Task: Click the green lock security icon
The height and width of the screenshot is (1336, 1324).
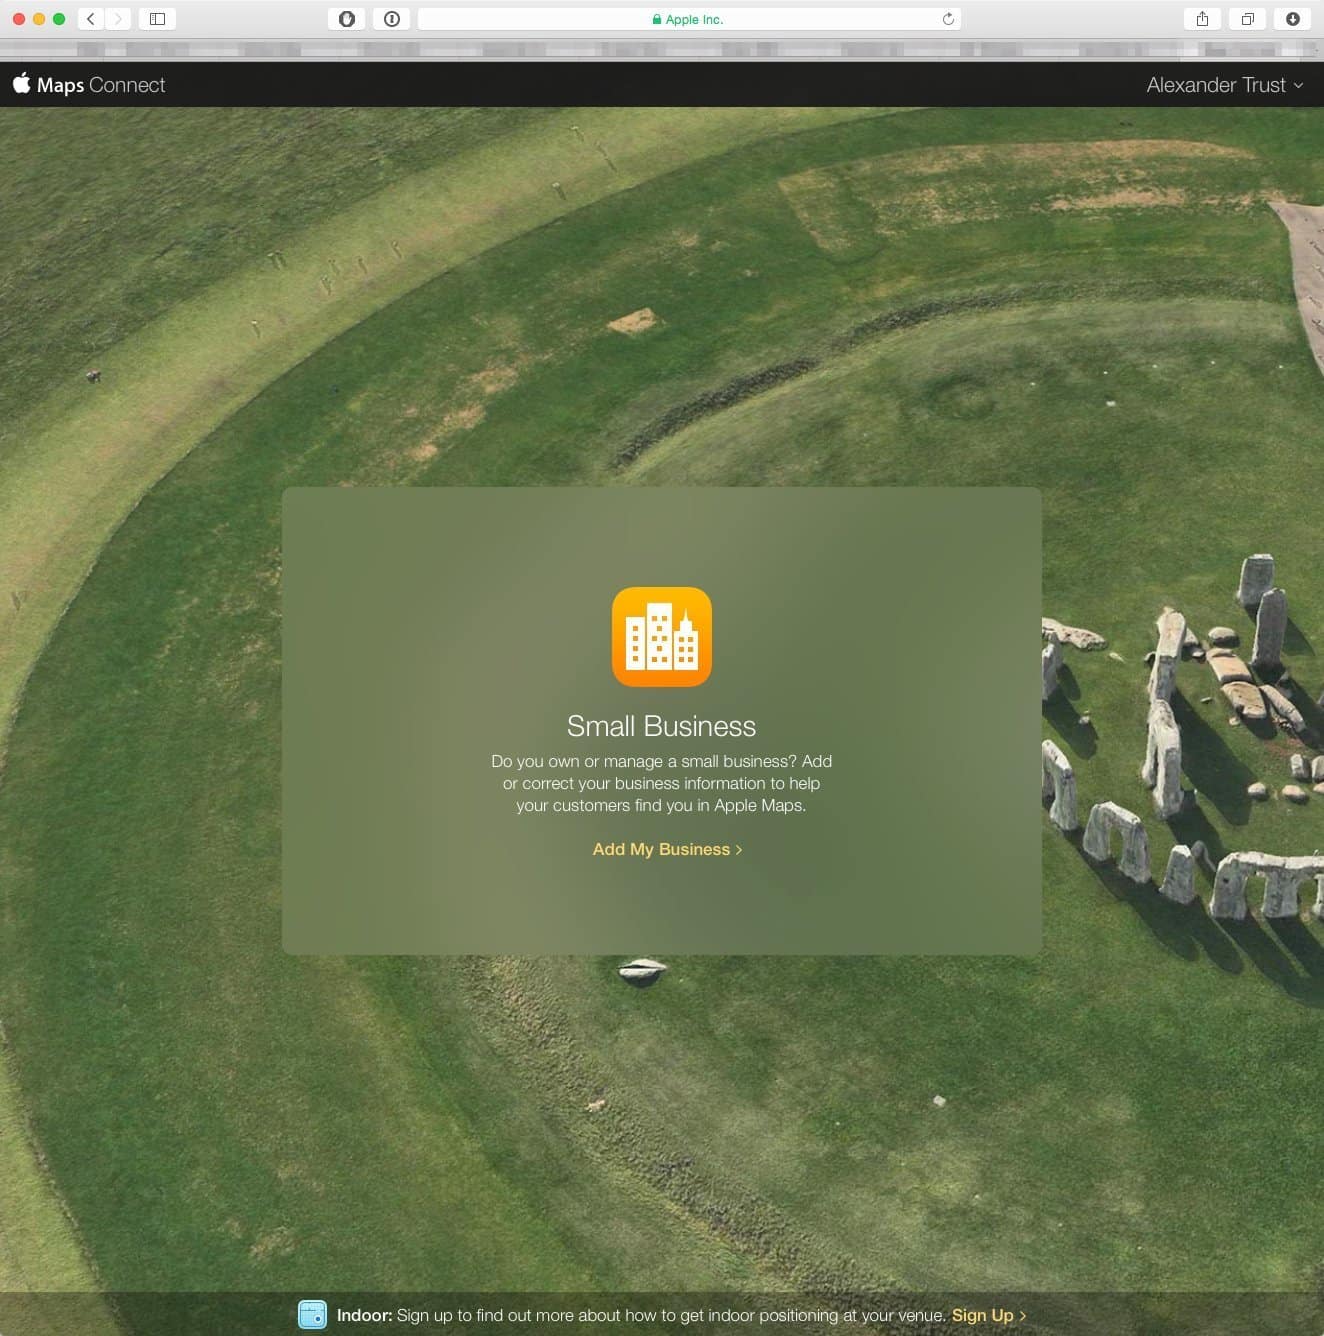Action: [657, 19]
